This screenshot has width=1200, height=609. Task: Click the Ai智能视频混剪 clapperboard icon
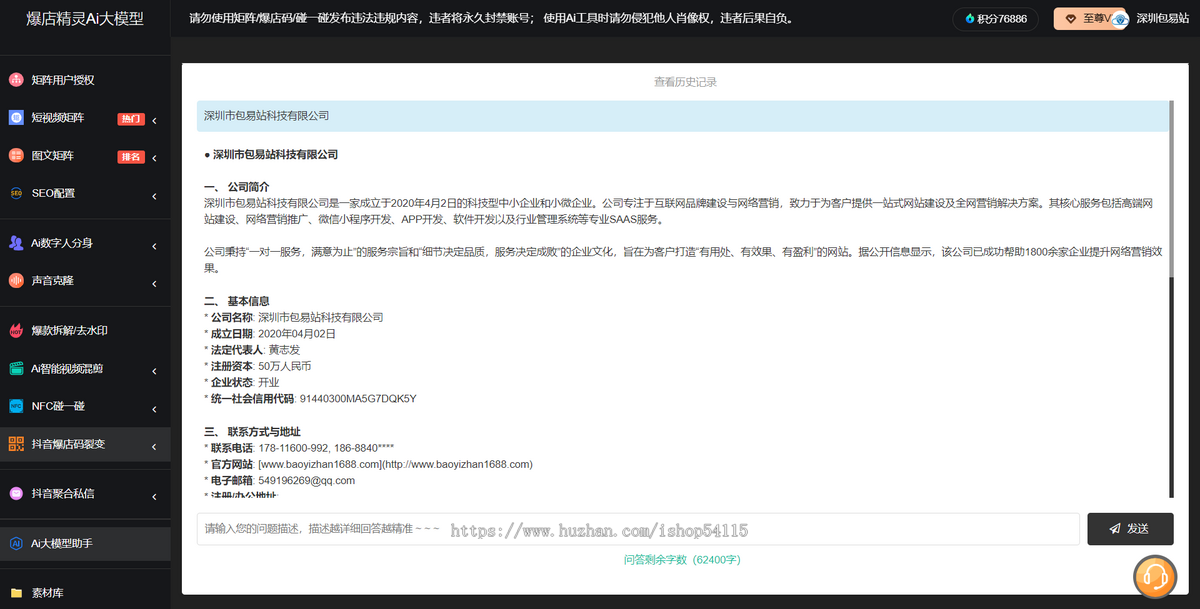pos(16,368)
